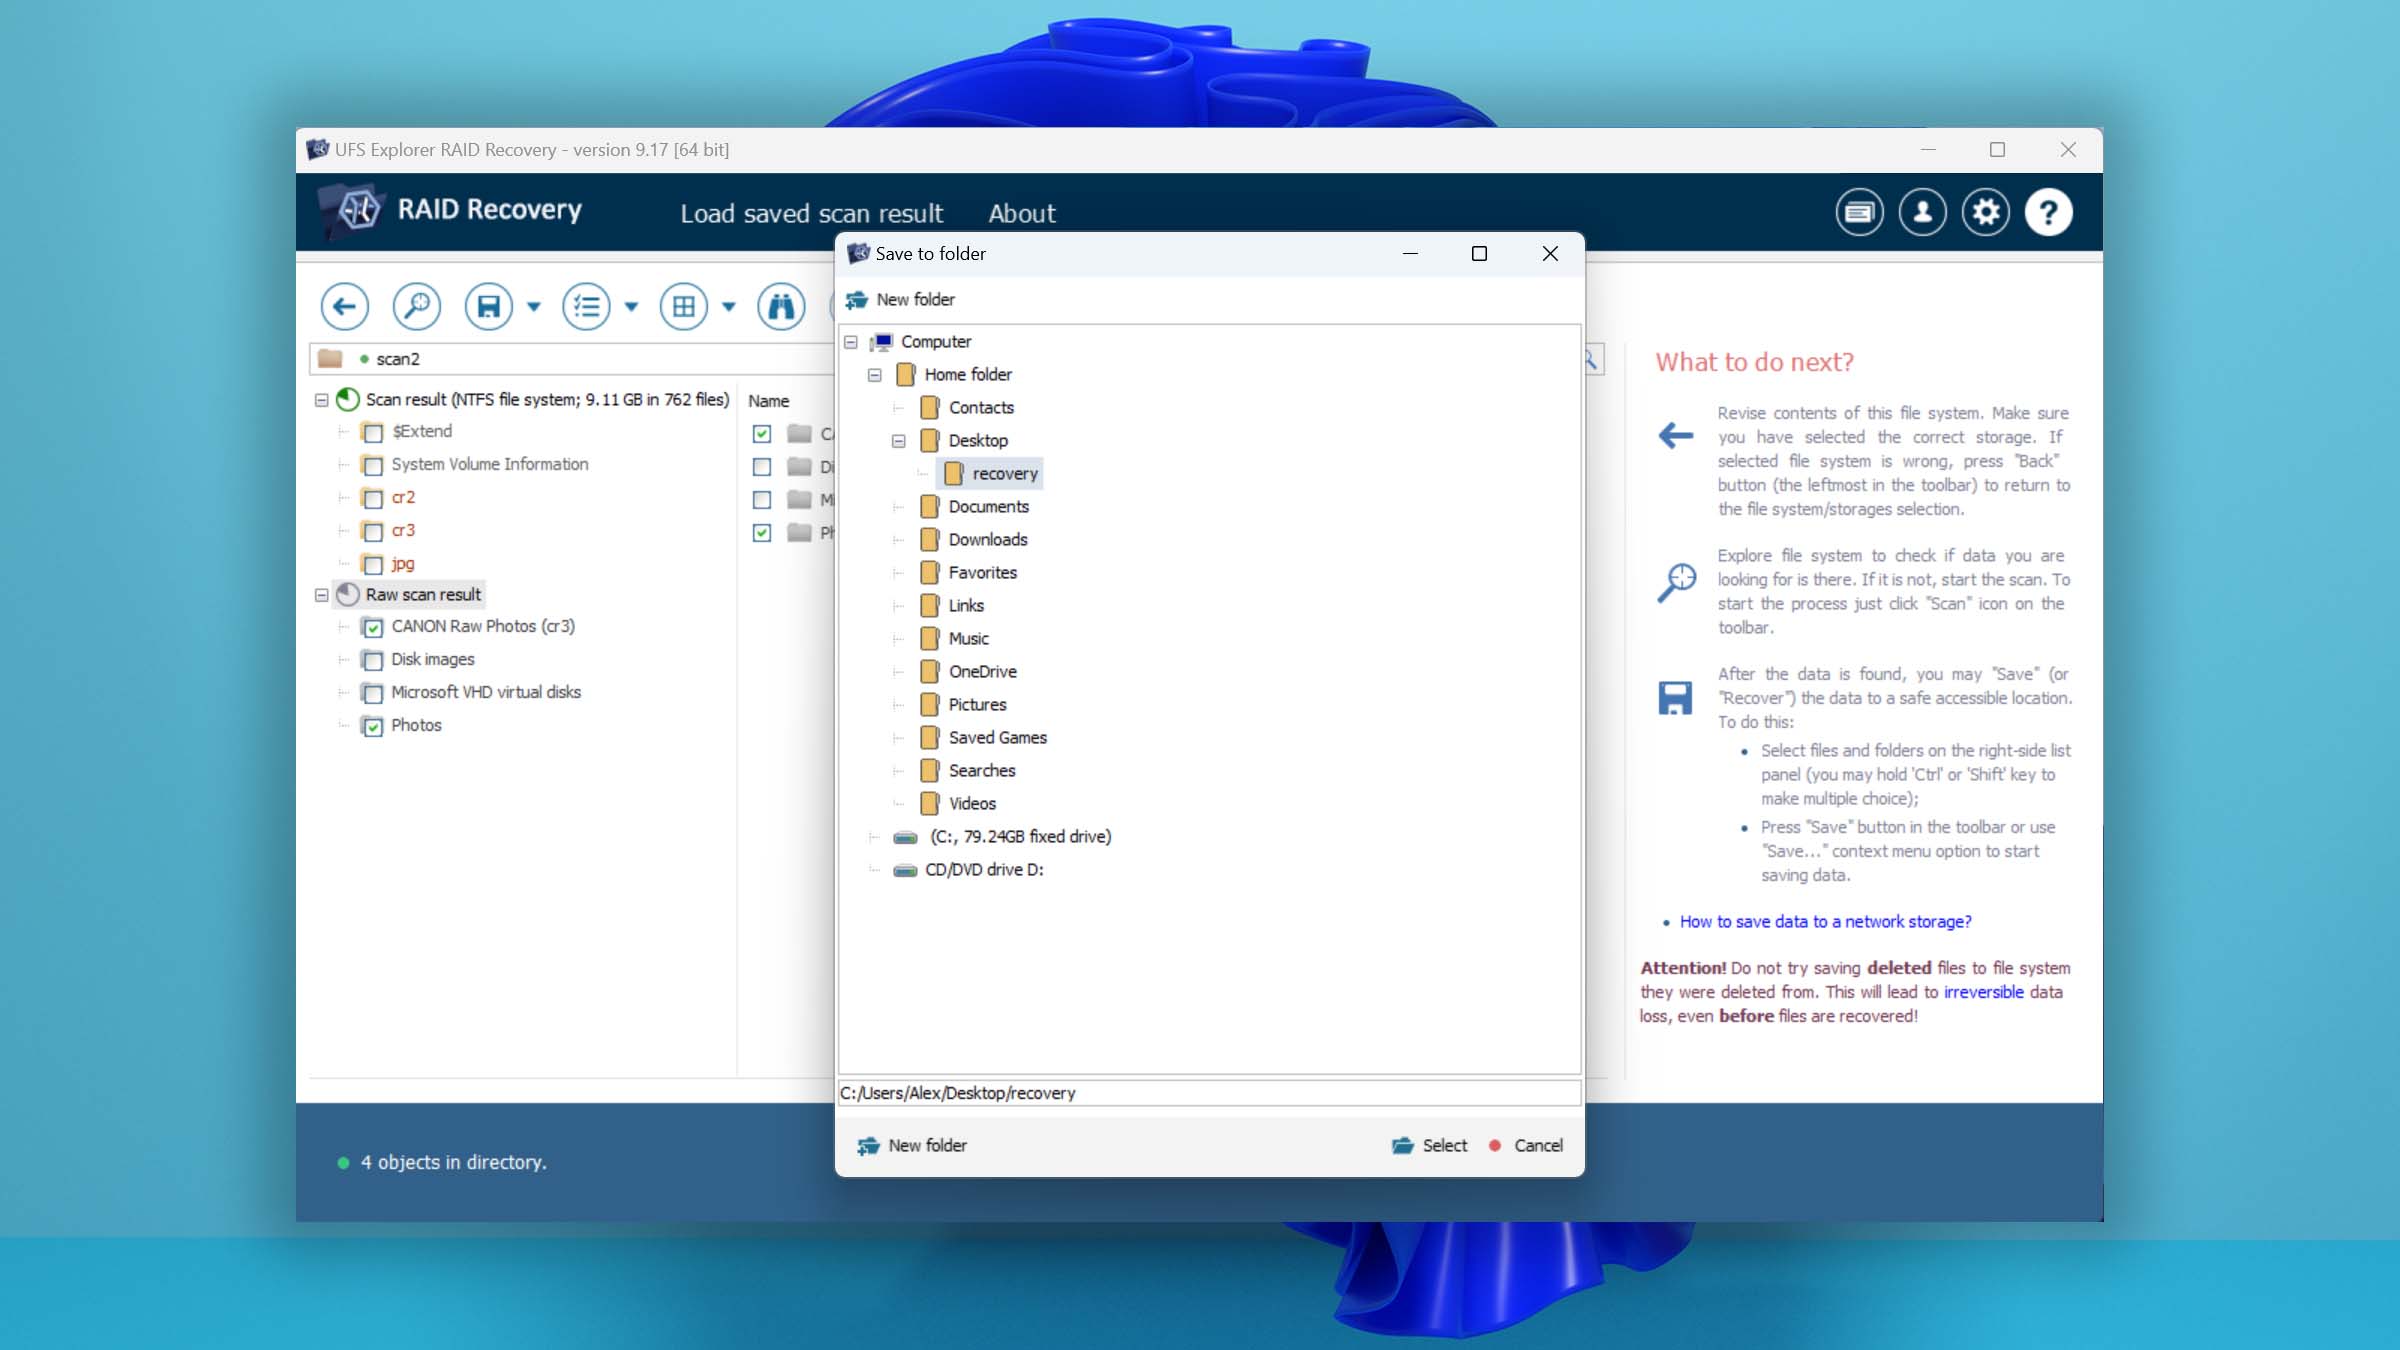Click the Bookmark/Find lost data icon

778,305
